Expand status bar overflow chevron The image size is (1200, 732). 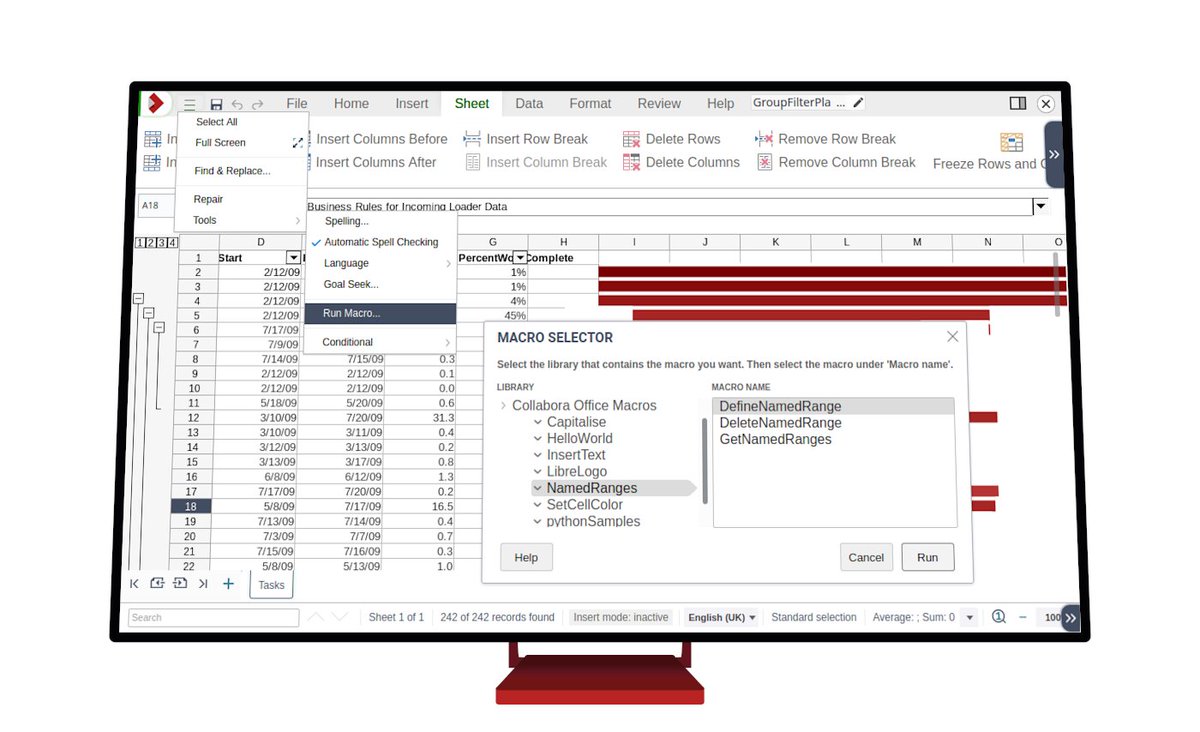pos(1071,618)
